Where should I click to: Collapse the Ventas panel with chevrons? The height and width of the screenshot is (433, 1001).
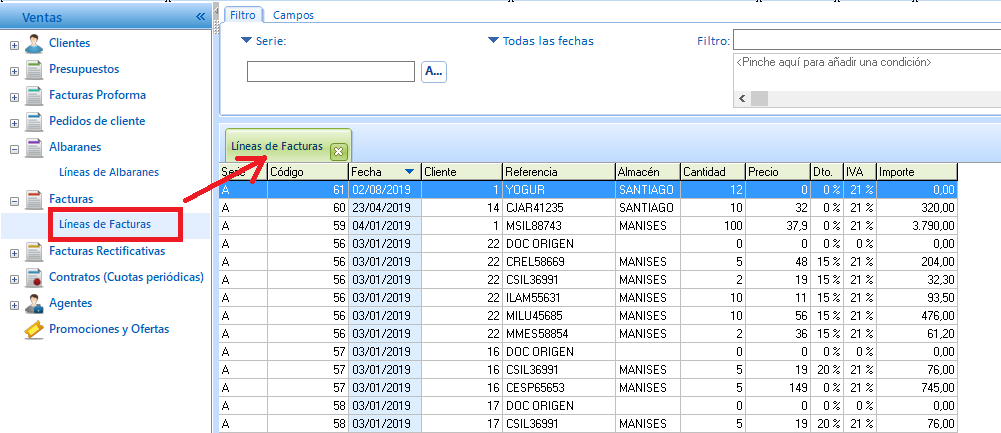coord(200,17)
